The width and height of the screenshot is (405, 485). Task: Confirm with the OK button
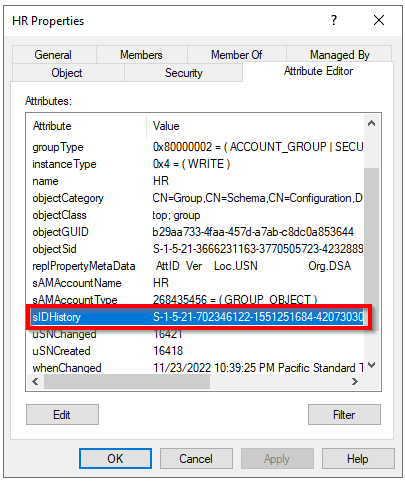[x=115, y=459]
